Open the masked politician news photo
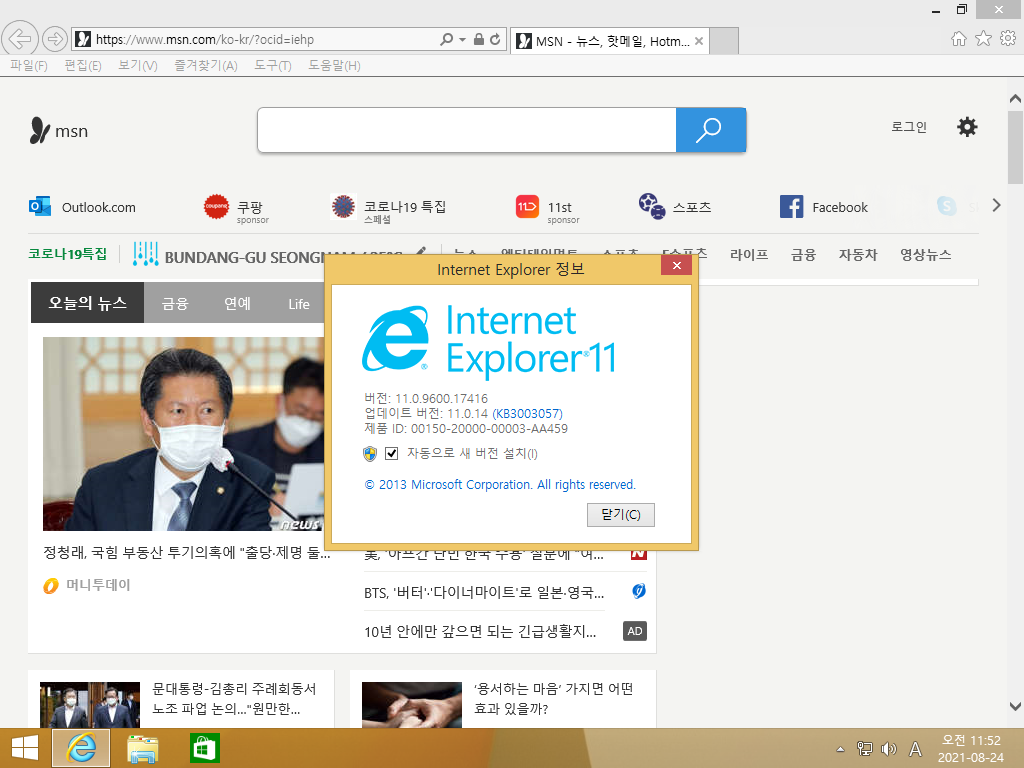Screen dimensions: 1024x768 pos(184,434)
